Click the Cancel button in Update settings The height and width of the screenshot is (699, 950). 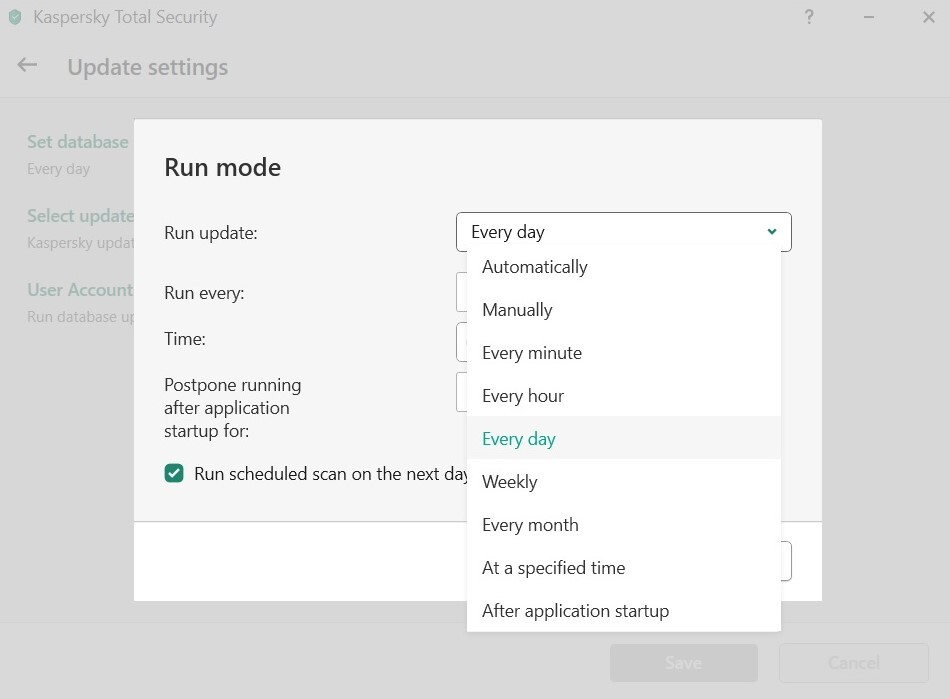pos(854,663)
